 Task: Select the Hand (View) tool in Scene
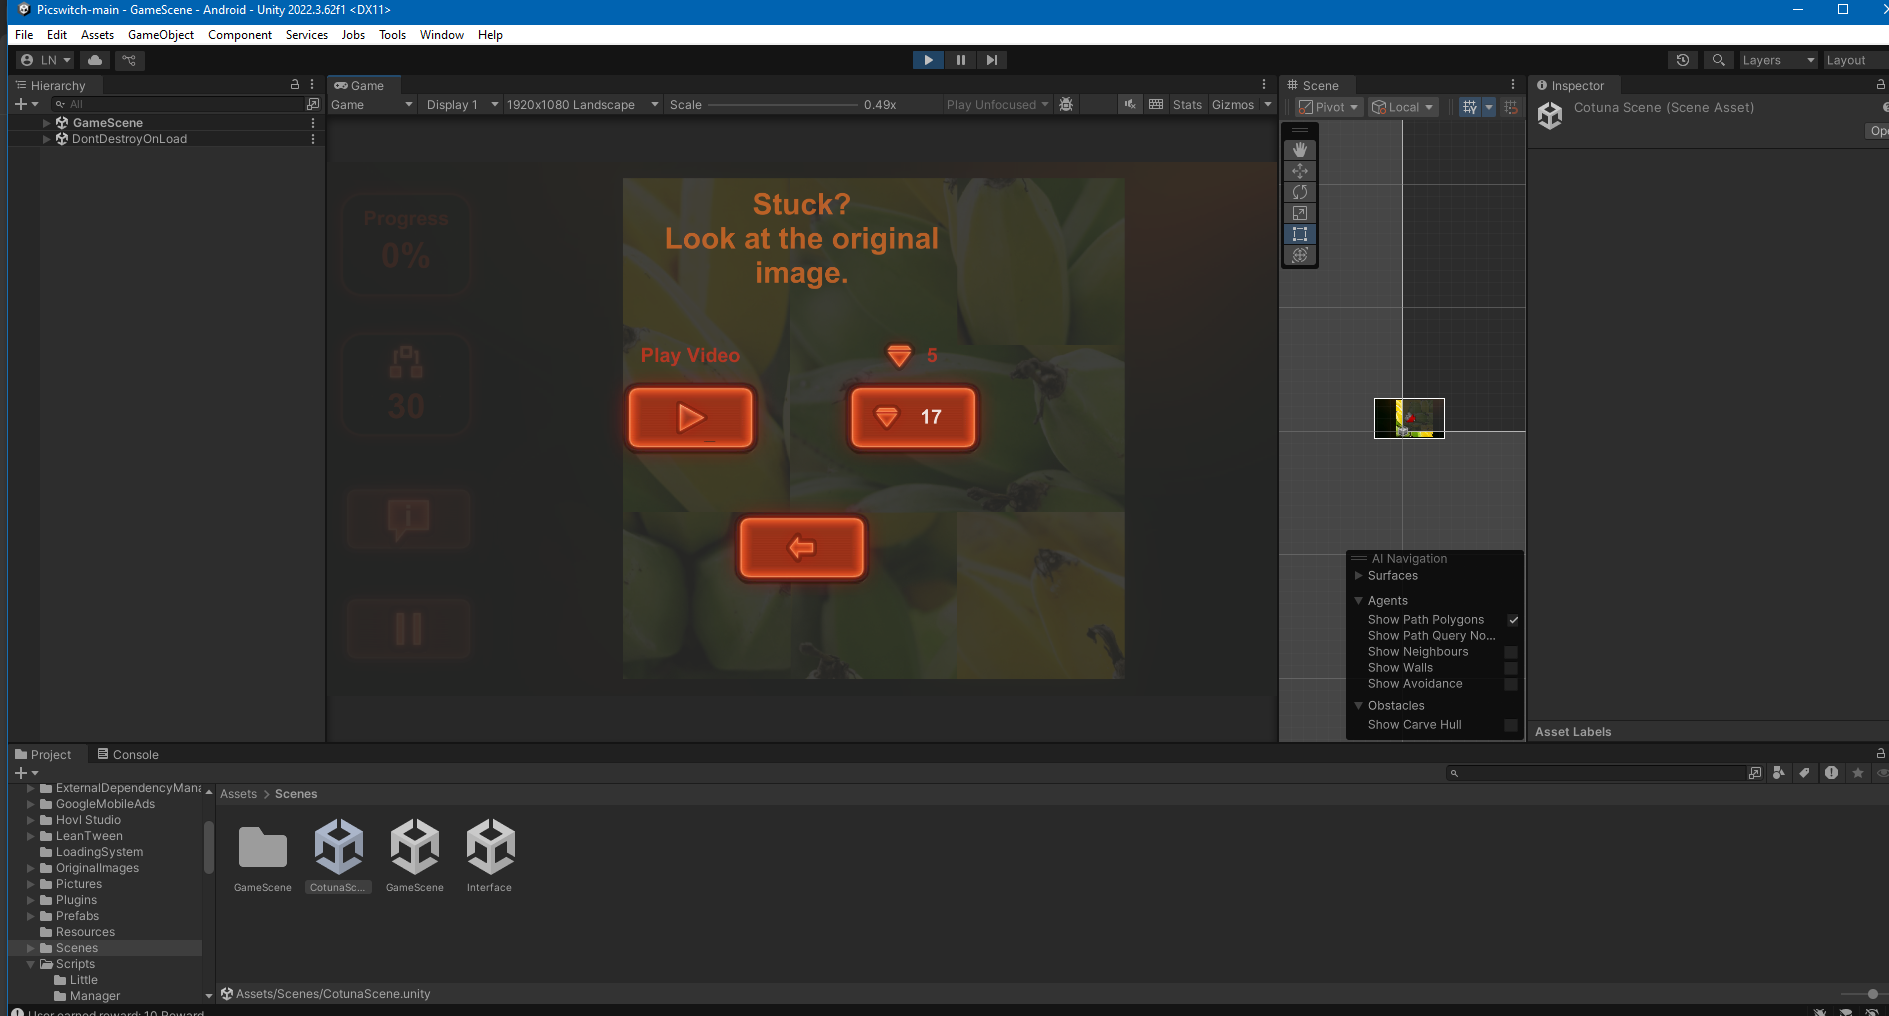pyautogui.click(x=1300, y=150)
